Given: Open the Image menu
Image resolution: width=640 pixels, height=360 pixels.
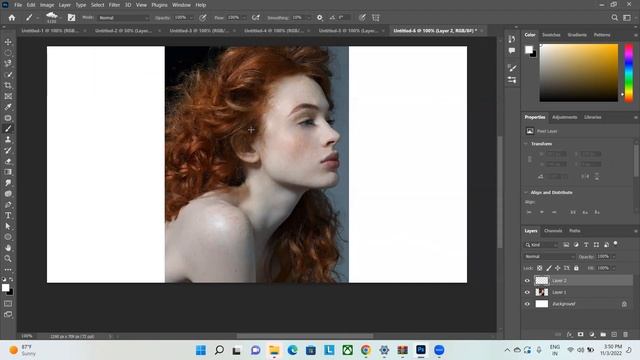Looking at the screenshot, I should [x=47, y=5].
